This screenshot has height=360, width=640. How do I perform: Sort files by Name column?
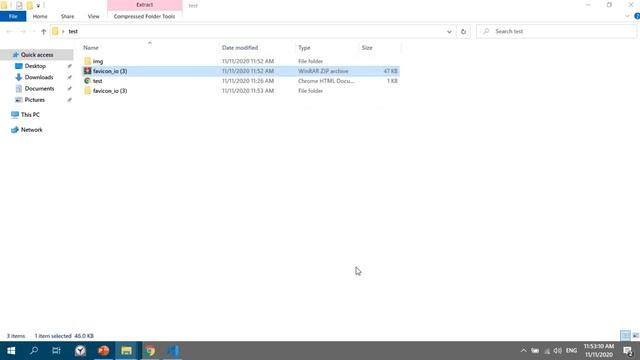click(x=91, y=48)
